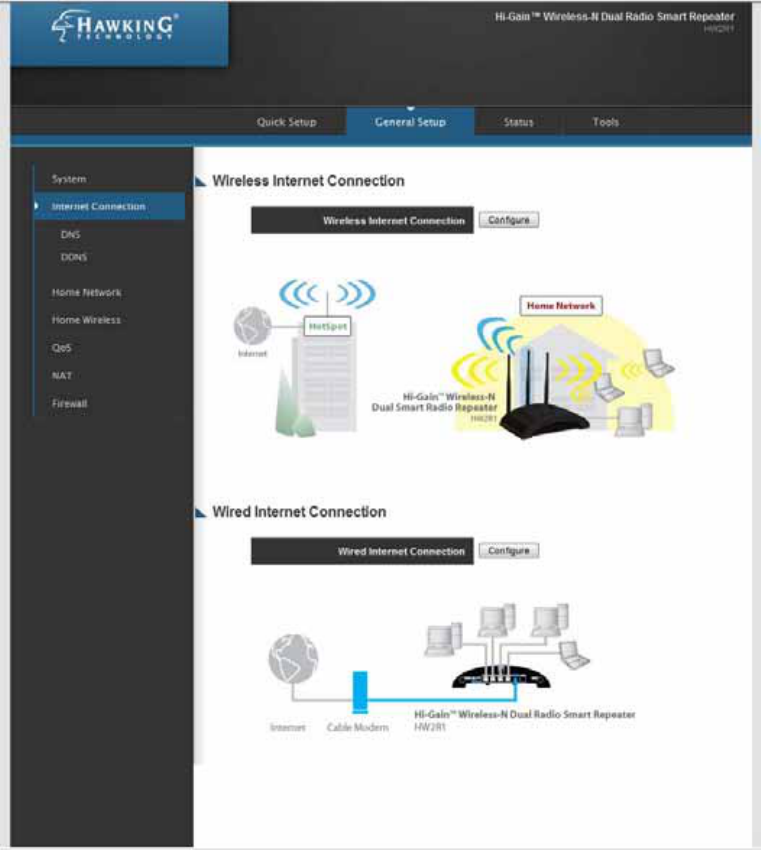
Task: Click the Internet globe in wired diagram
Action: pyautogui.click(x=293, y=658)
